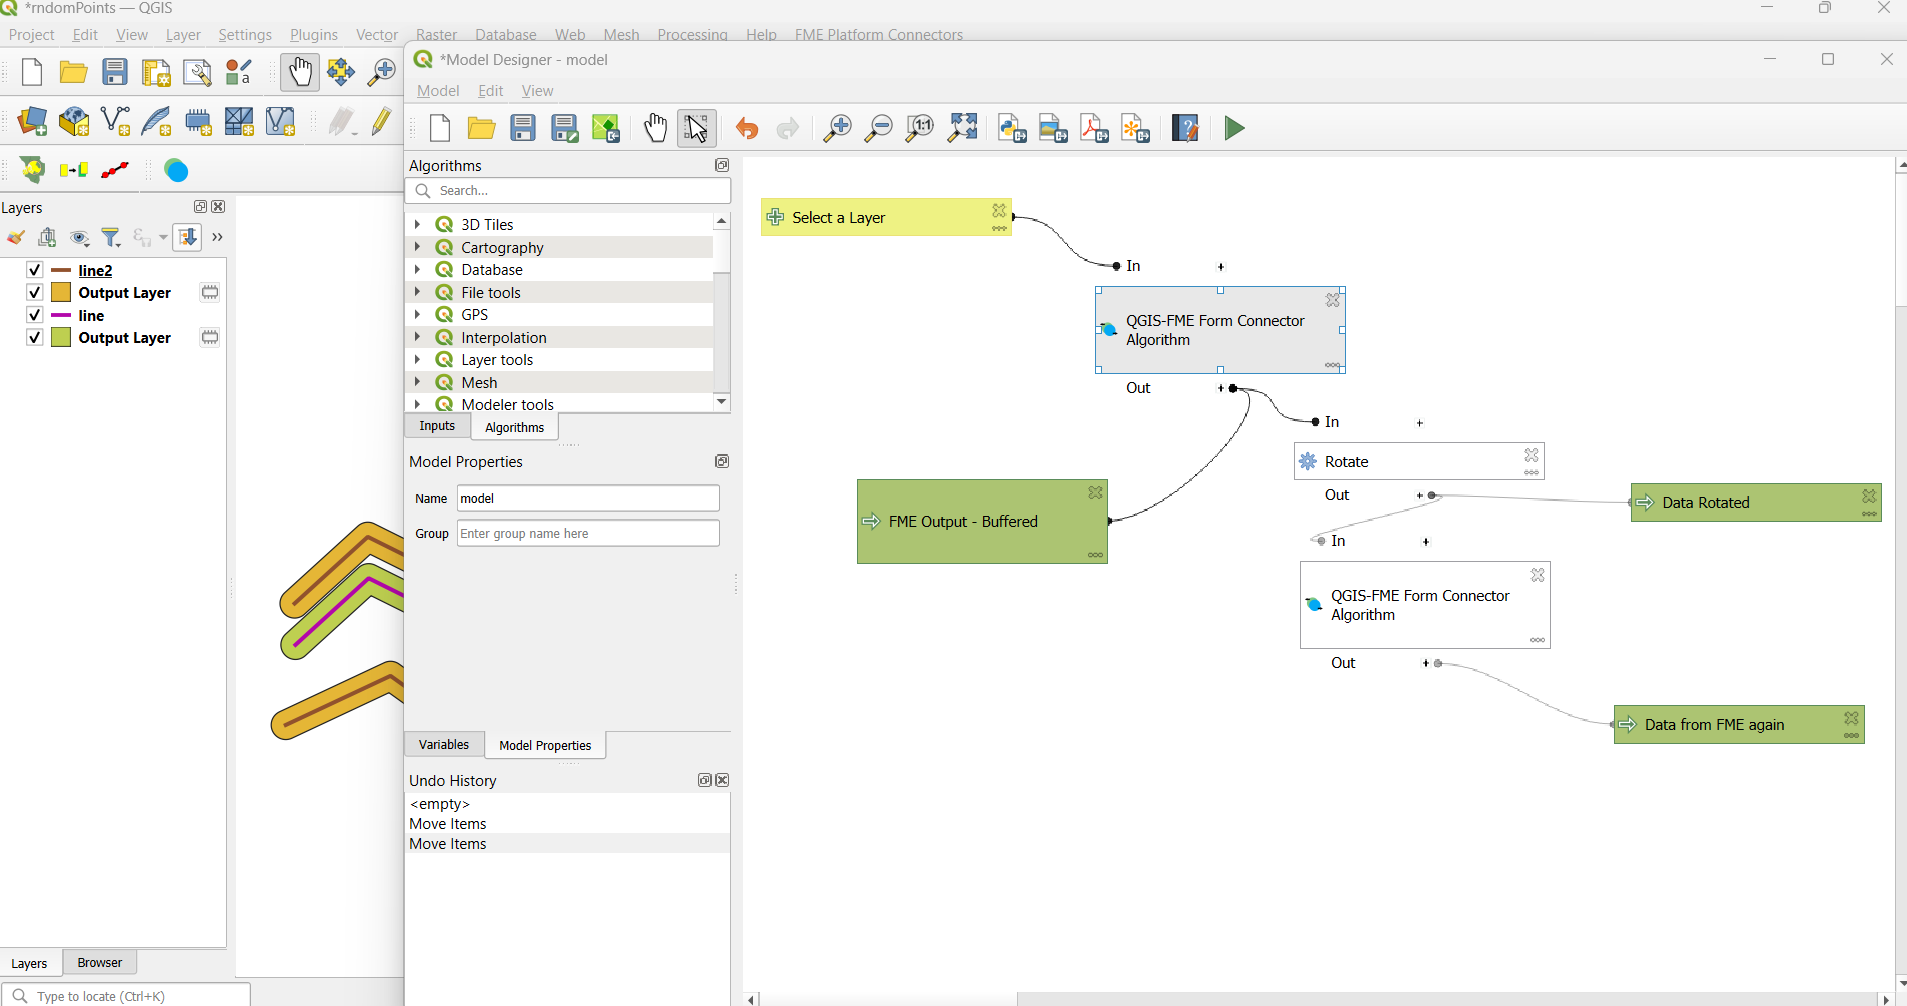The height and width of the screenshot is (1006, 1907).
Task: Click QGIS main Pan Map hand tool
Action: tap(300, 72)
